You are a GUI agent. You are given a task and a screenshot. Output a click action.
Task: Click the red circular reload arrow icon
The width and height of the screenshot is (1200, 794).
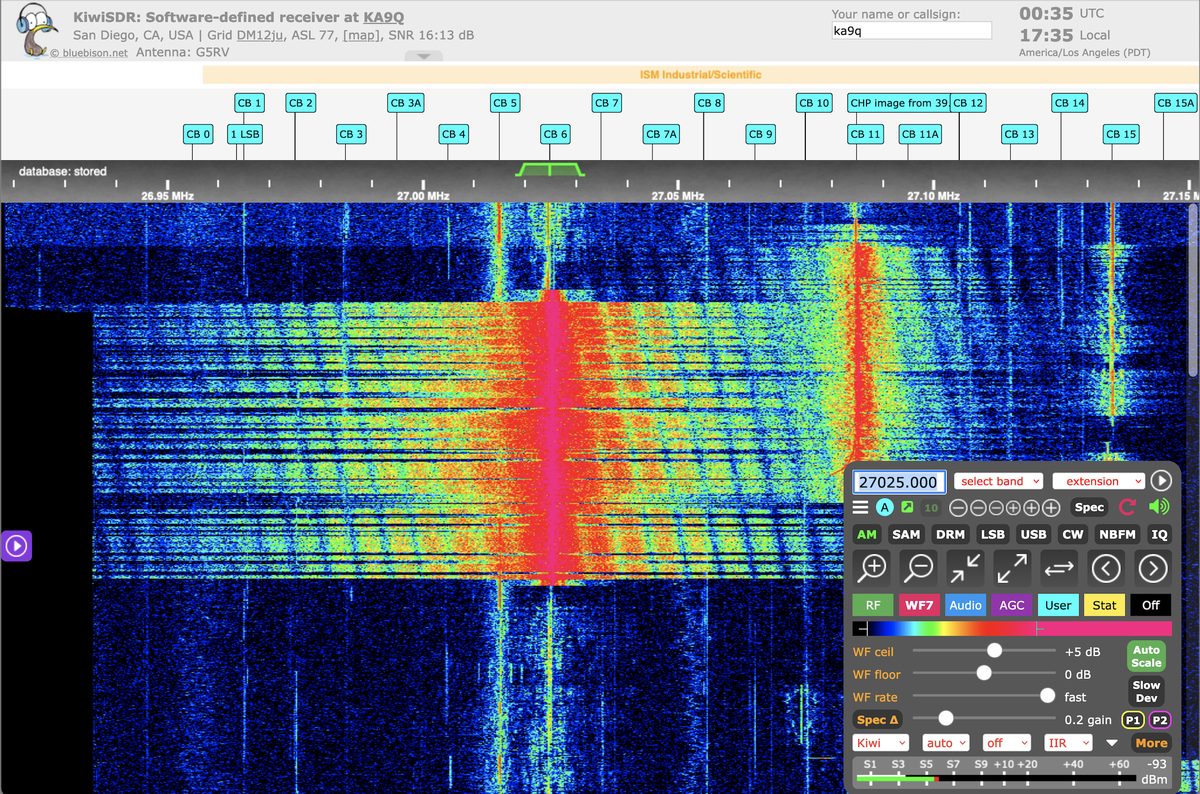(x=1129, y=507)
